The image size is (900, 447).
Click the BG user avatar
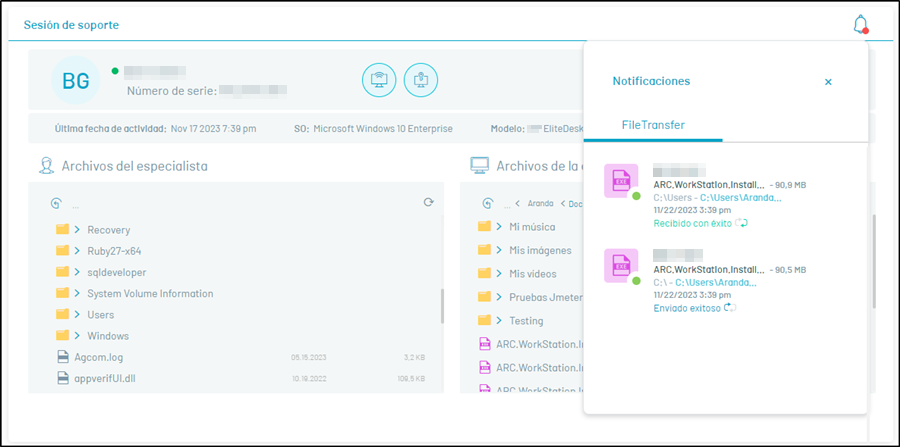coord(76,81)
